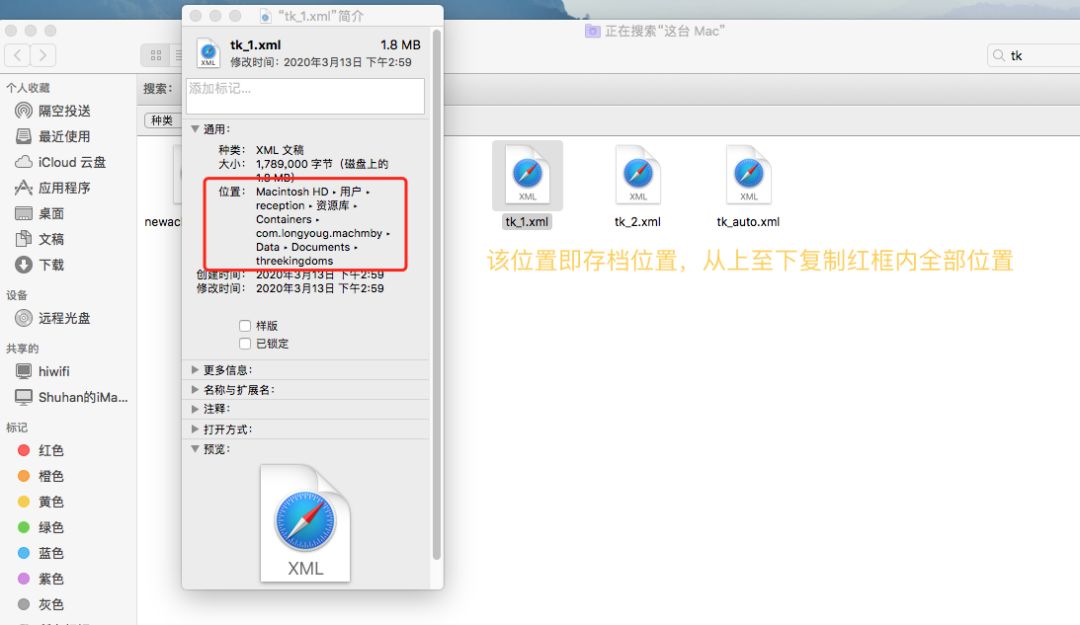Click the Finder search field with "tk"

click(x=1033, y=55)
